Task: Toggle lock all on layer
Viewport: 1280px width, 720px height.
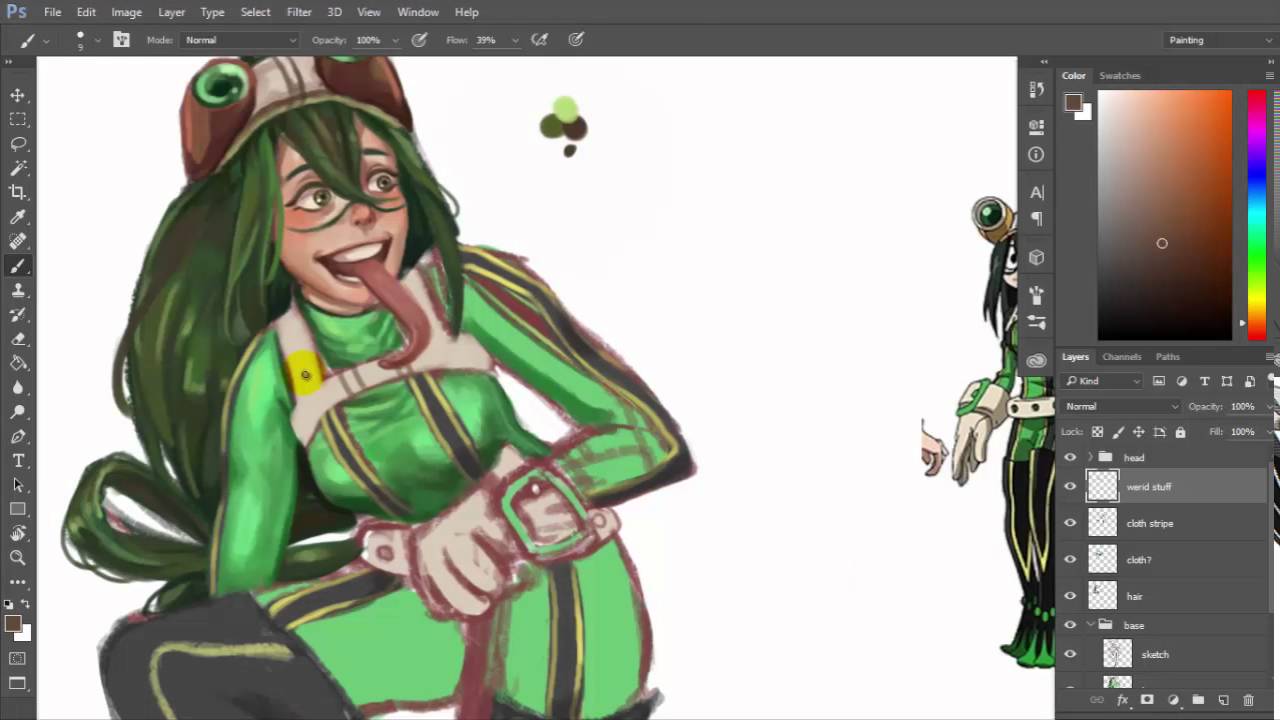Action: point(1180,432)
